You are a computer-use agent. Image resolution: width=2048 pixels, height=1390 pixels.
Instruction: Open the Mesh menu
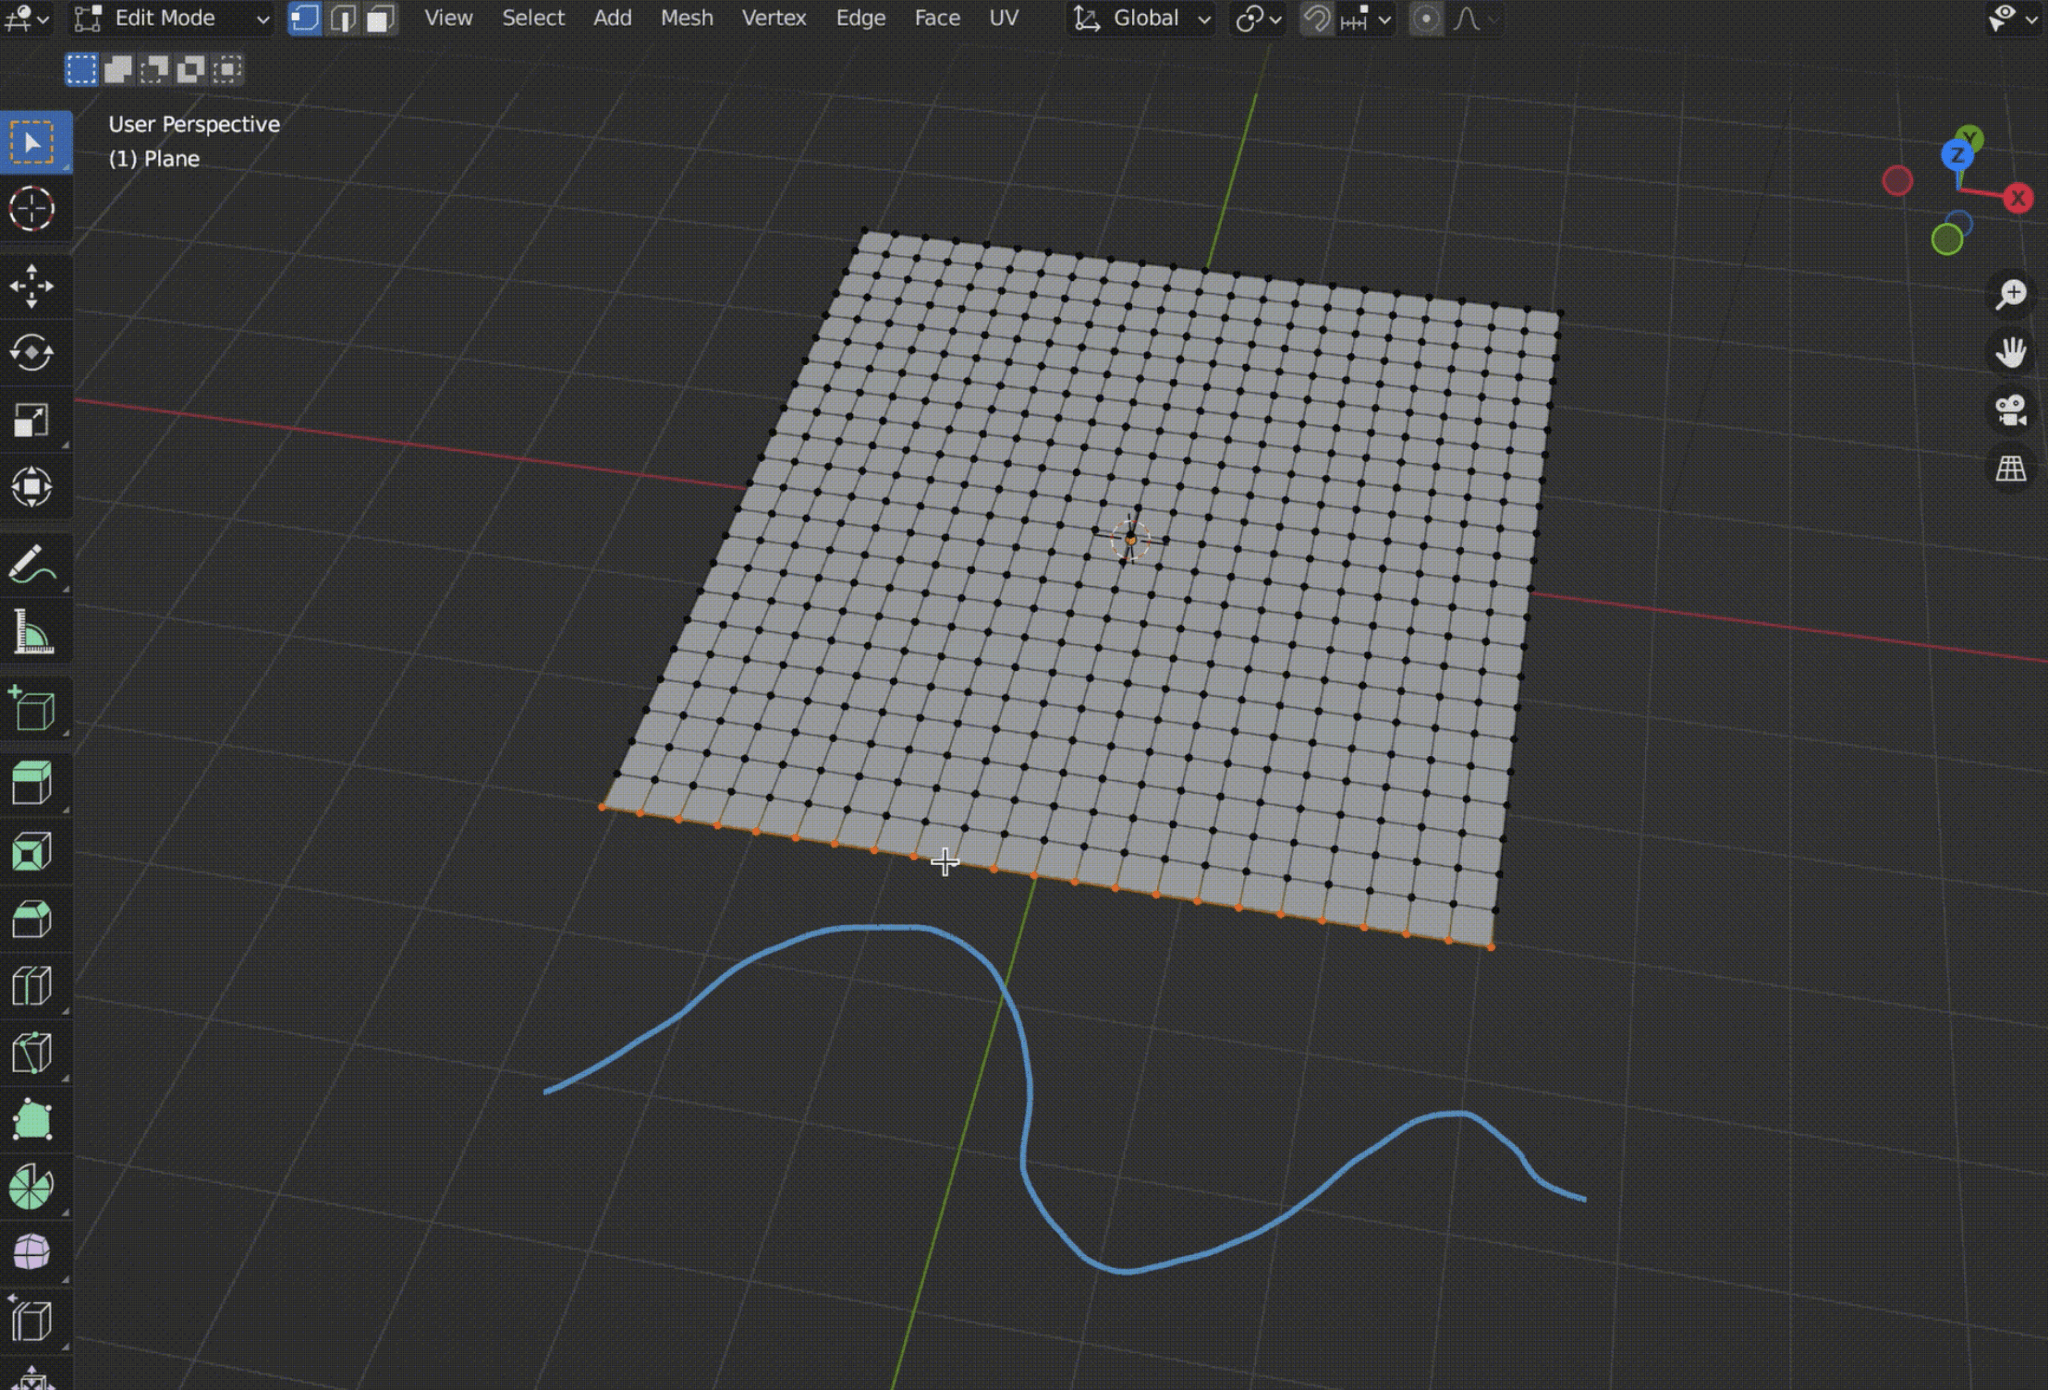pyautogui.click(x=687, y=17)
